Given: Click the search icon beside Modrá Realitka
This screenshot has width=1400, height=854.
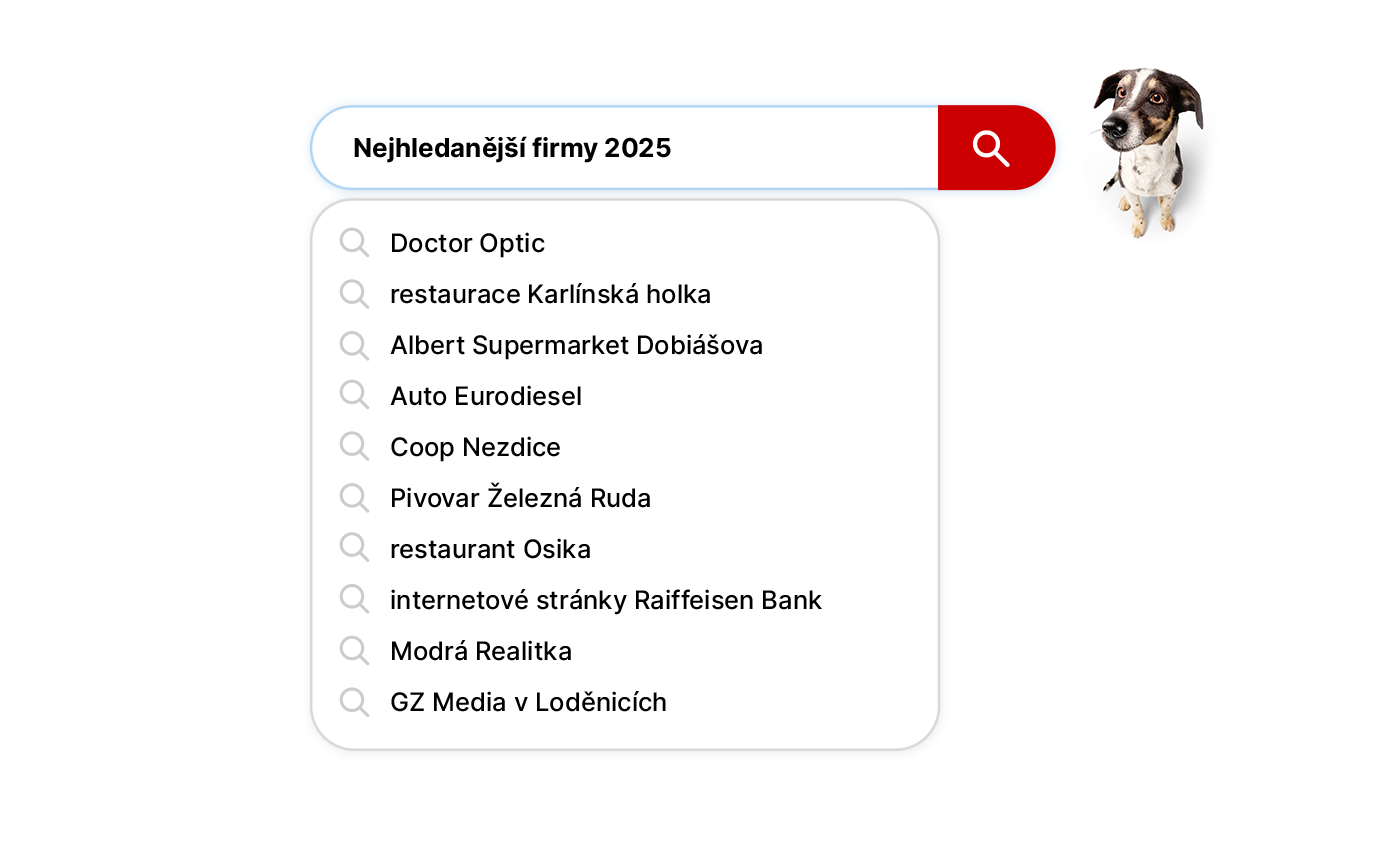Looking at the screenshot, I should tap(354, 651).
